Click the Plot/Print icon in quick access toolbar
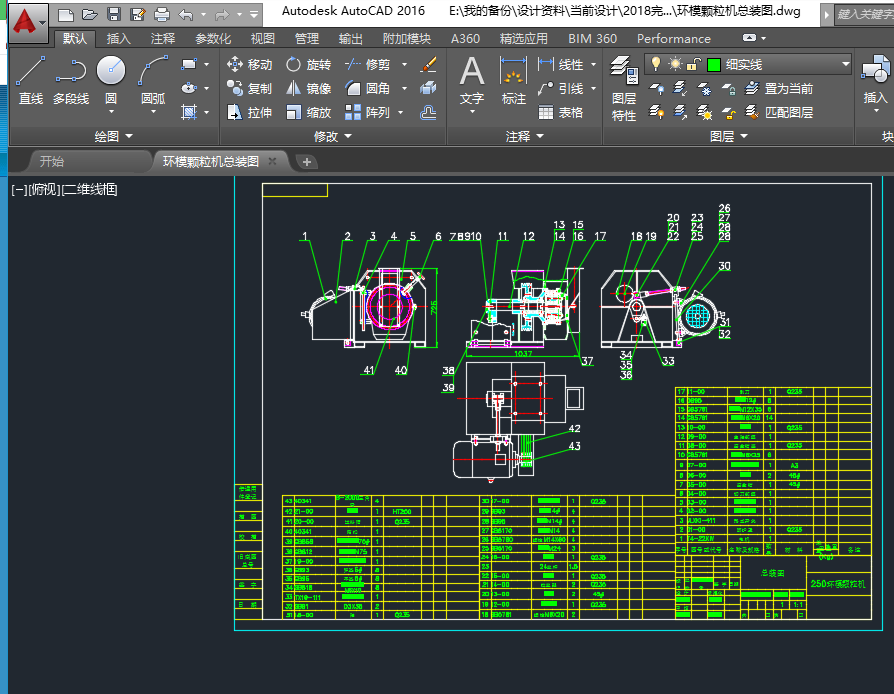Image resolution: width=894 pixels, height=694 pixels. [x=162, y=14]
